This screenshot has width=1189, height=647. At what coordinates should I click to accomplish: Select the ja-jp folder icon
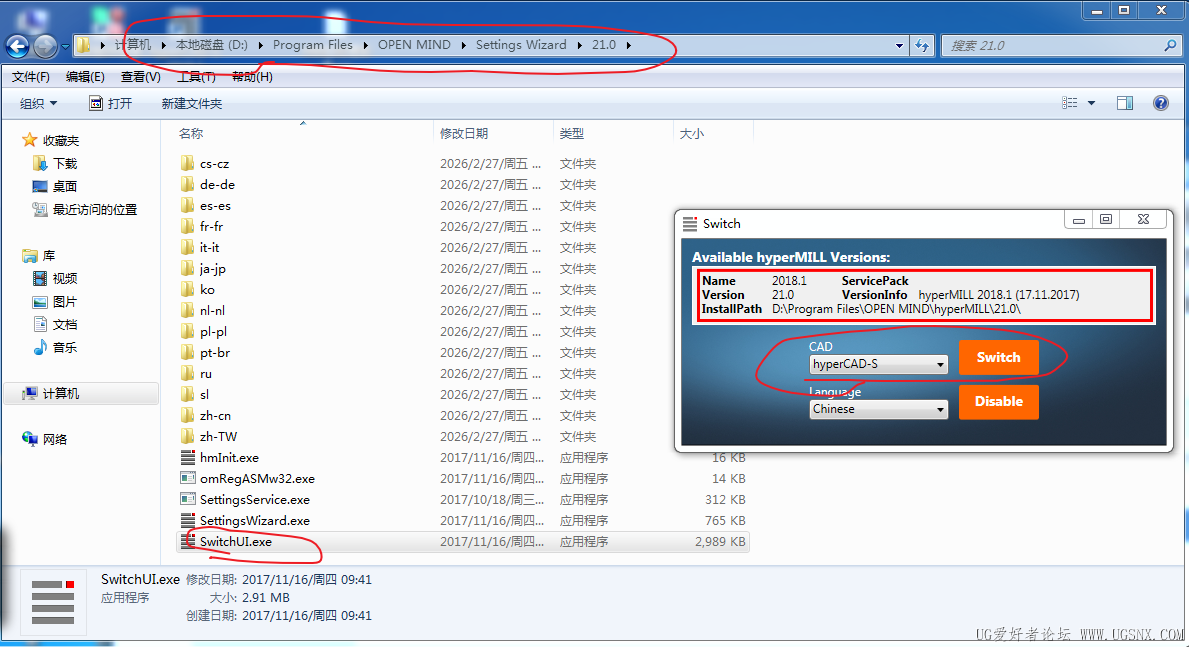click(x=187, y=269)
